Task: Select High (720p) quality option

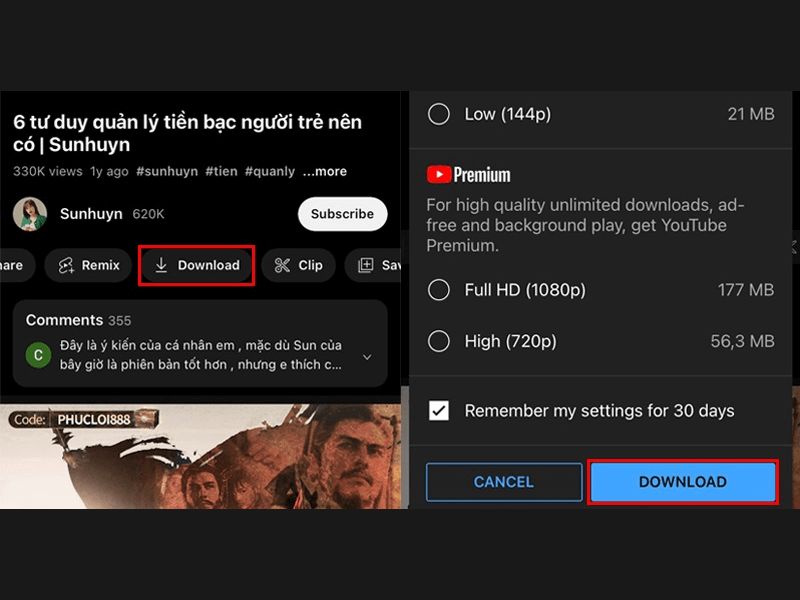Action: (x=601, y=341)
